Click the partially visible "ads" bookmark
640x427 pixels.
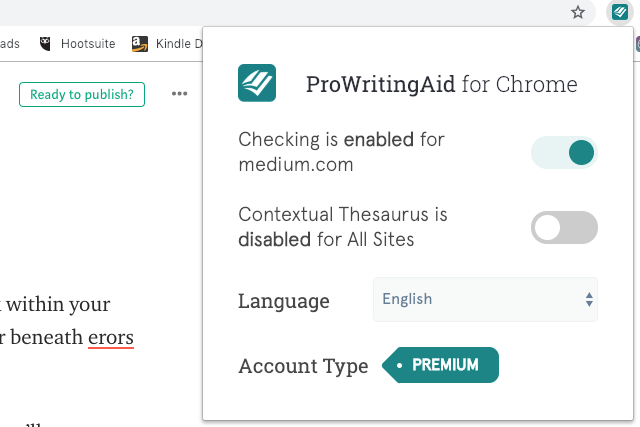point(10,44)
